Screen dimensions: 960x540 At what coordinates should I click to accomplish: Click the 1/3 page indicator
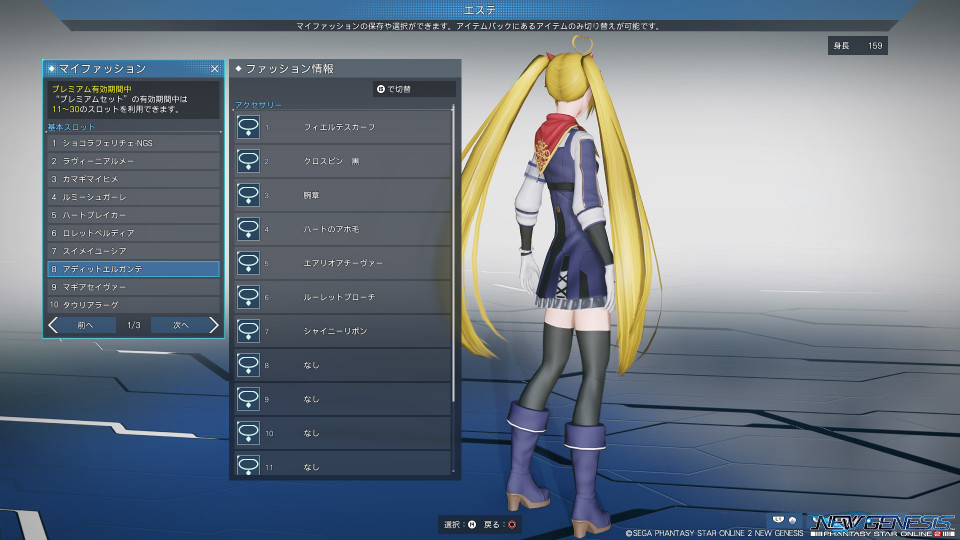click(x=133, y=325)
